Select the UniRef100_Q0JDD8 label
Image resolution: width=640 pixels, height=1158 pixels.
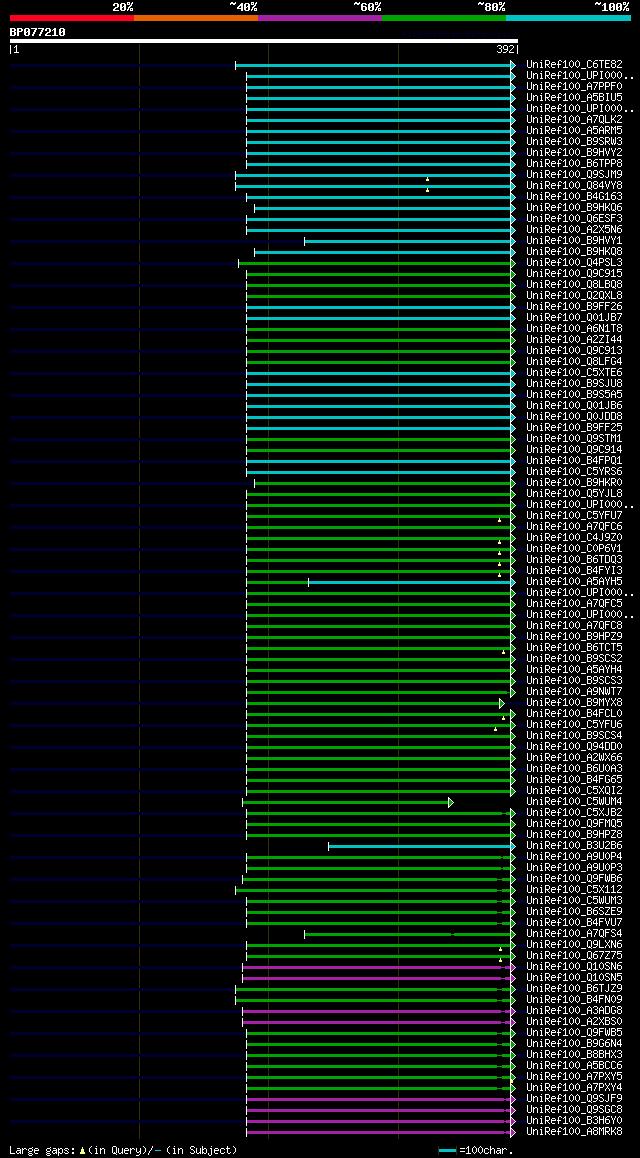[574, 417]
